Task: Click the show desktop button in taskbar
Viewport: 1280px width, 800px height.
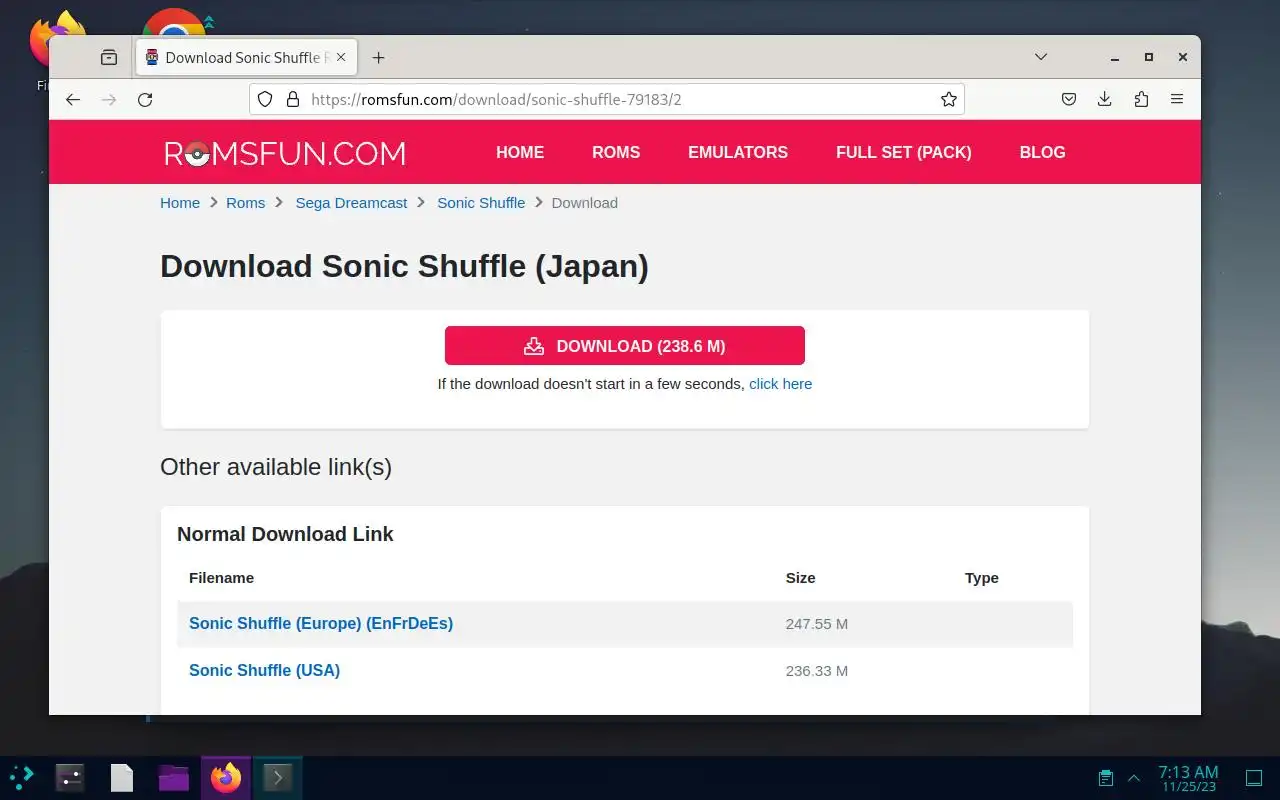Action: 1254,777
